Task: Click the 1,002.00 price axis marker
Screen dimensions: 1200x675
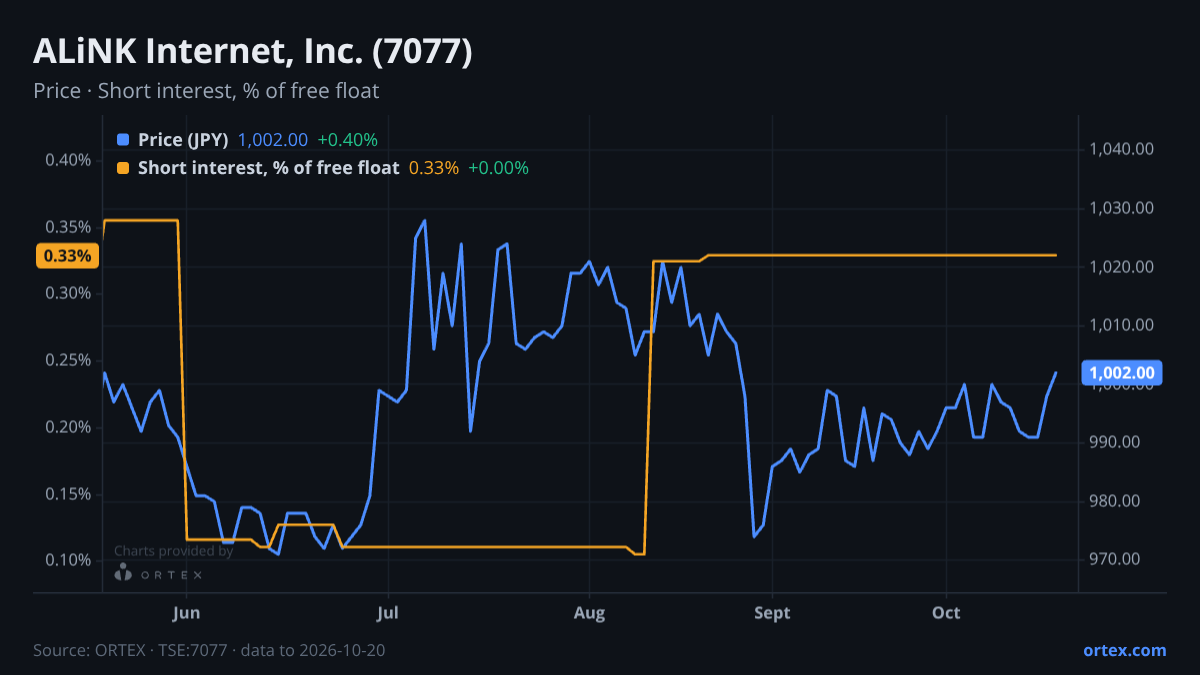Action: [1122, 373]
